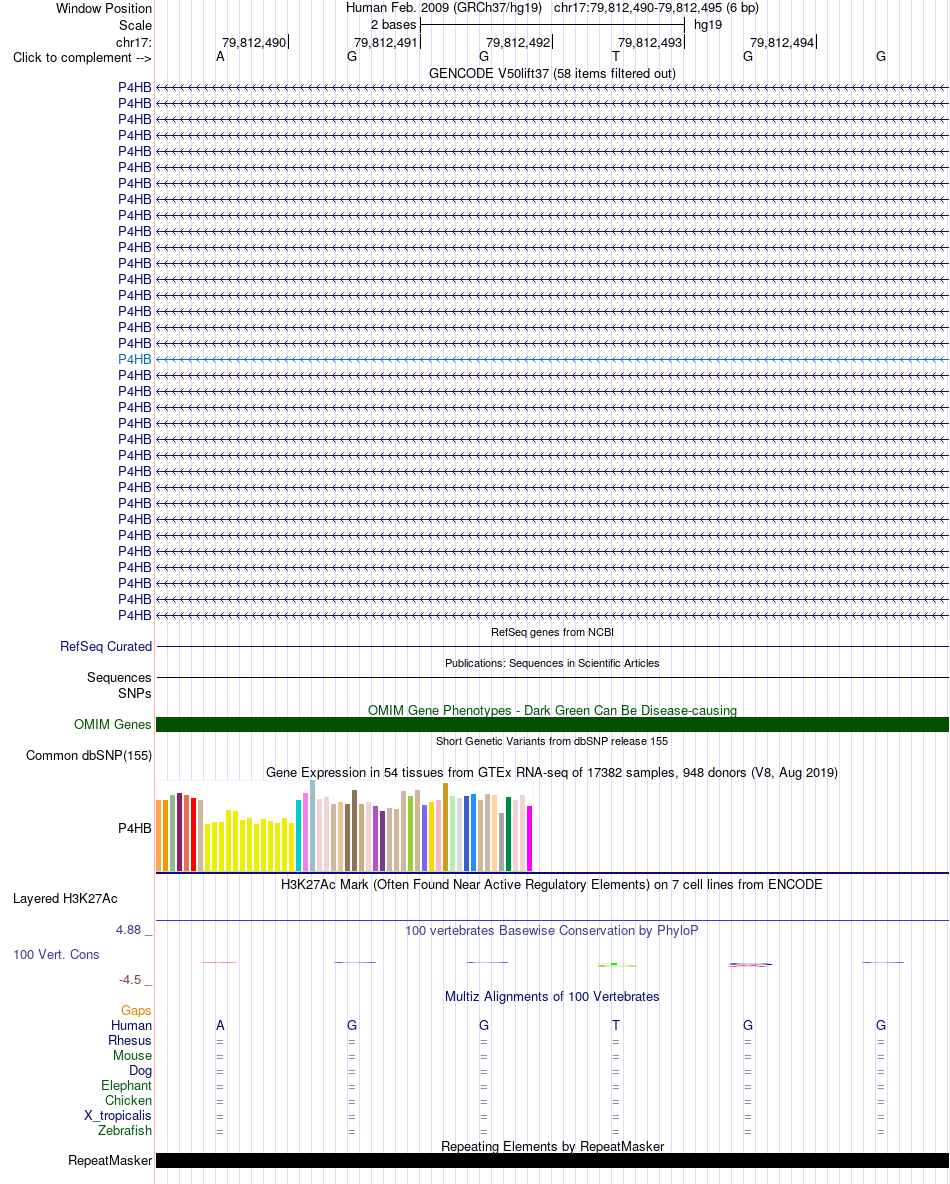Click the 'hg19' label beside the scale bar
Screen dimensions: 950x1184
pyautogui.click(x=708, y=24)
